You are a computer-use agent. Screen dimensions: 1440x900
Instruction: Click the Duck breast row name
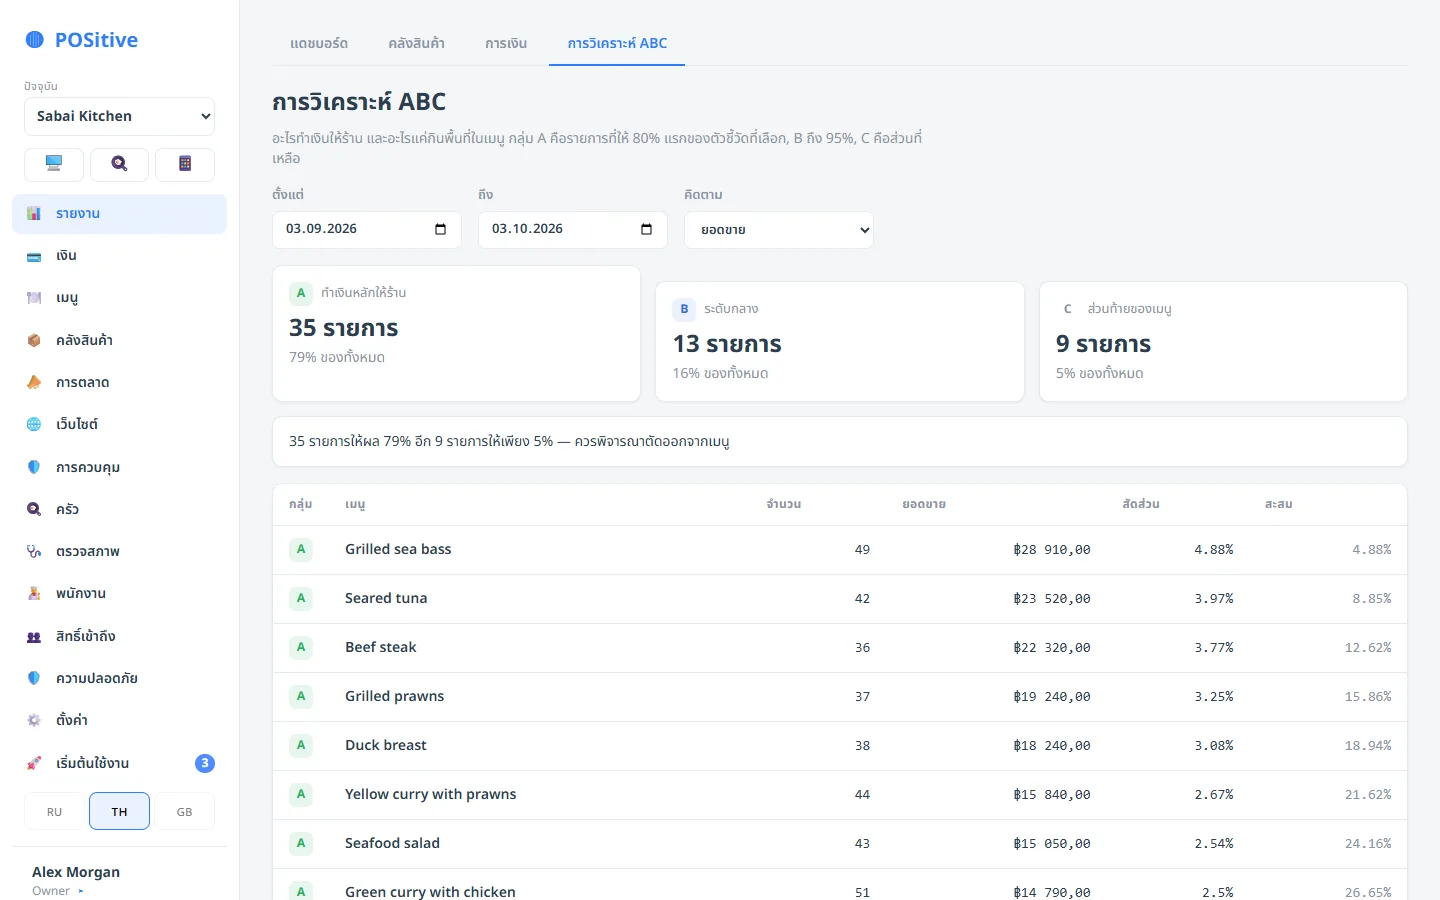click(386, 745)
